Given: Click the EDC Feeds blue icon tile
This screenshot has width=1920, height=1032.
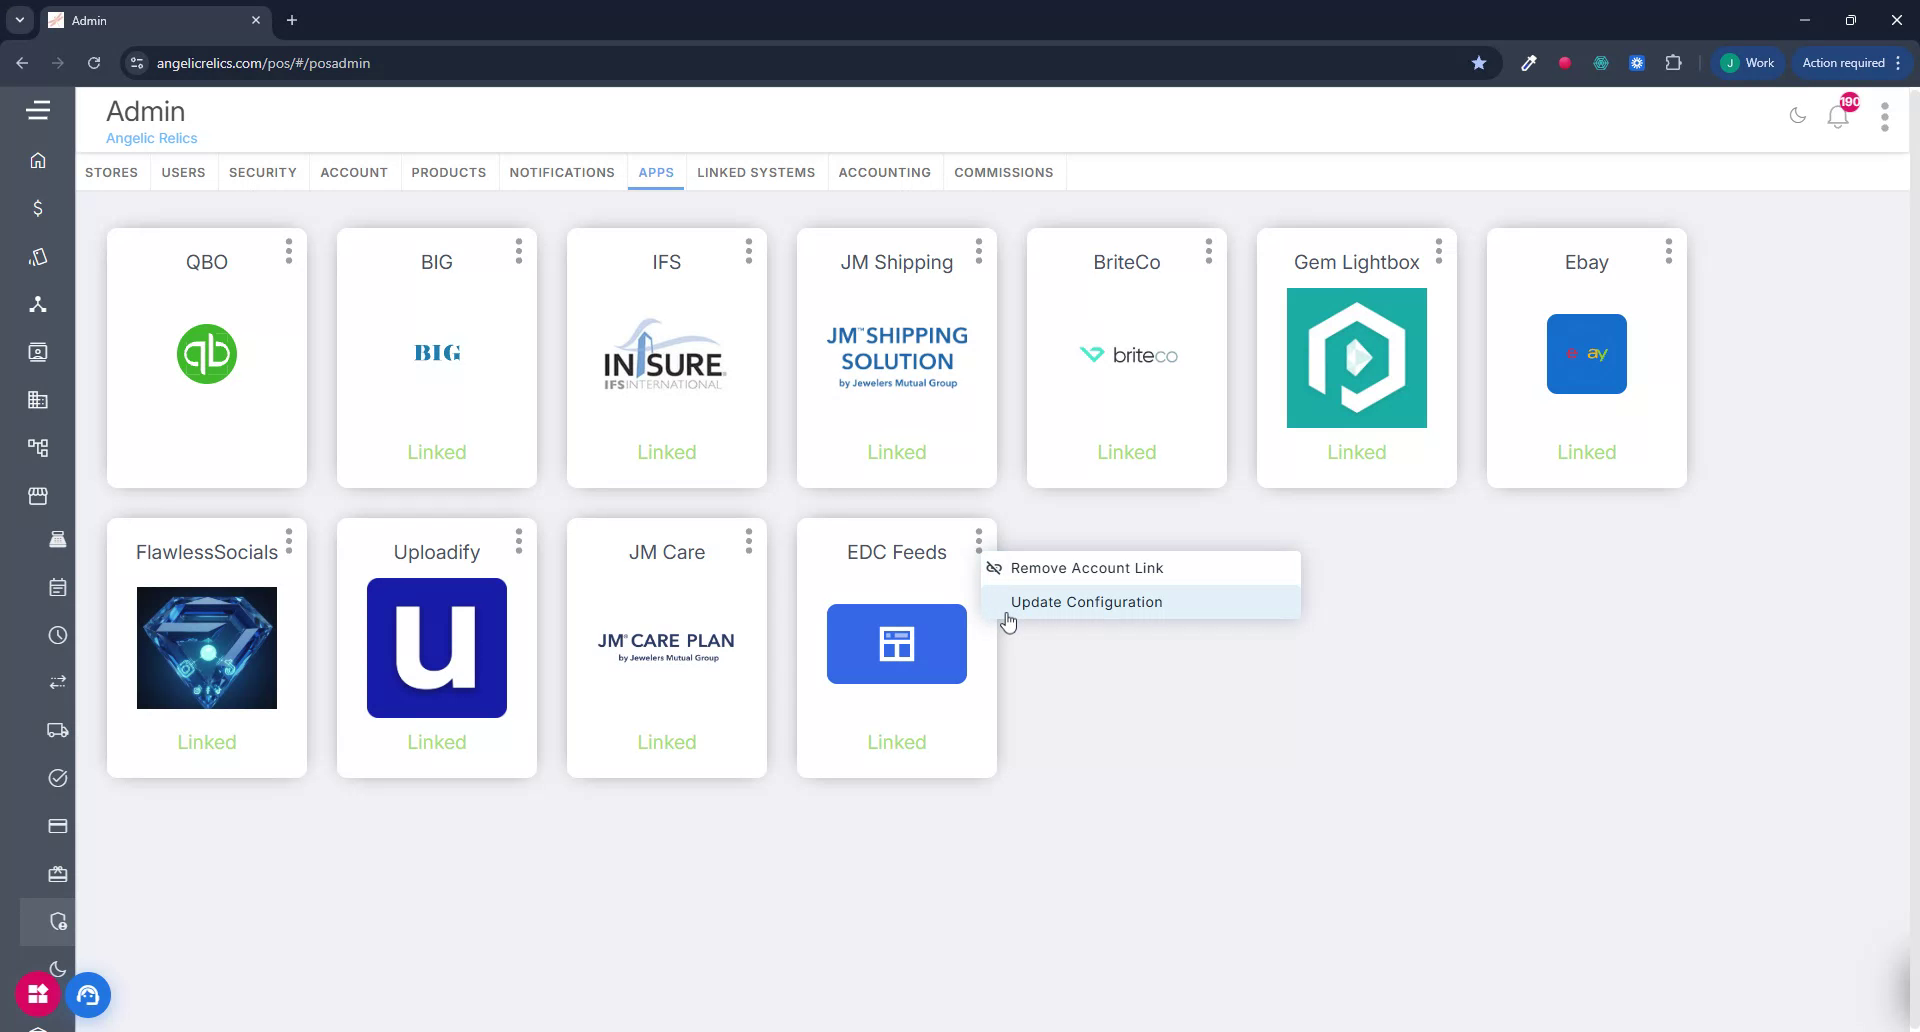Looking at the screenshot, I should pyautogui.click(x=897, y=644).
